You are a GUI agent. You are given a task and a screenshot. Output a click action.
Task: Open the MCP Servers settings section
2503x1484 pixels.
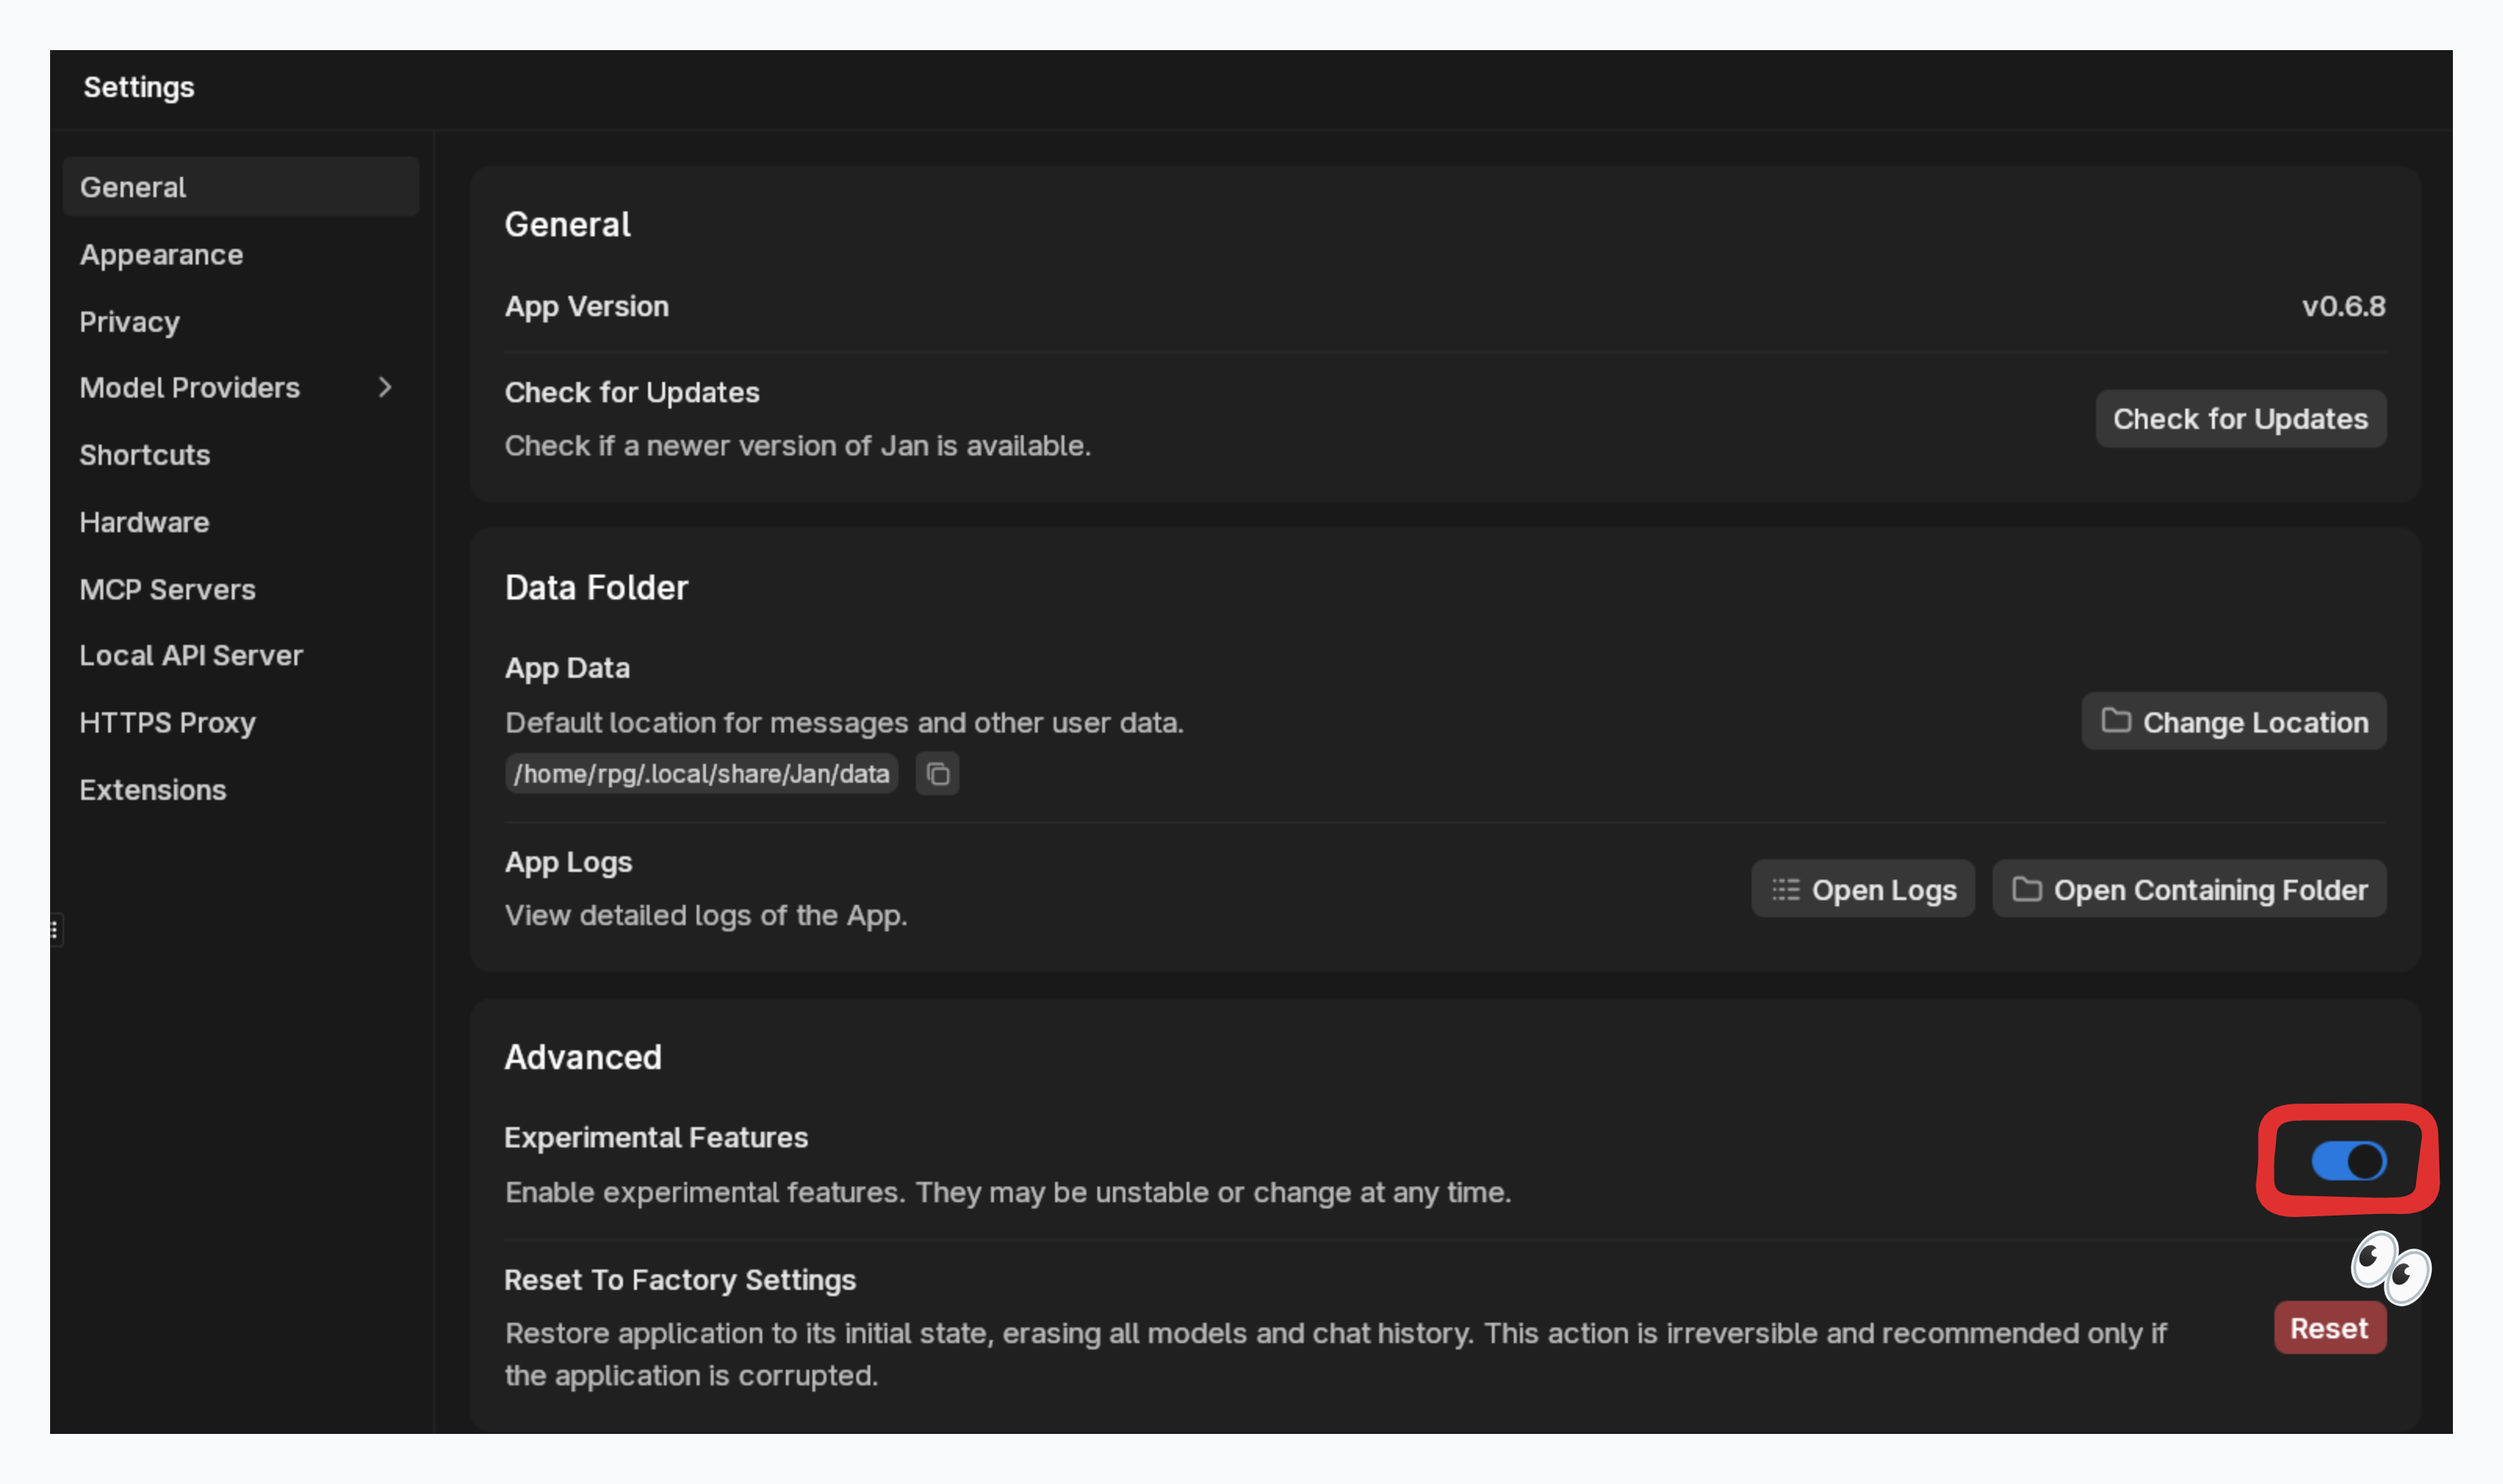(167, 589)
